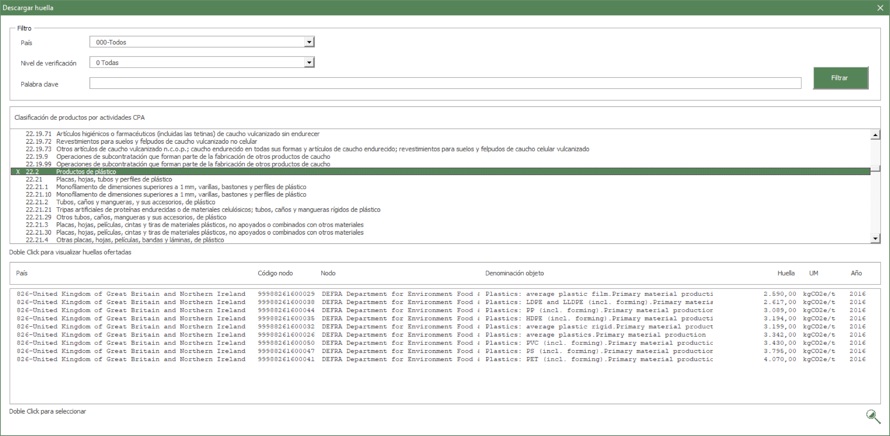Click the Denominación objeto column header
Viewport: 890px width, 436px height.
click(514, 274)
